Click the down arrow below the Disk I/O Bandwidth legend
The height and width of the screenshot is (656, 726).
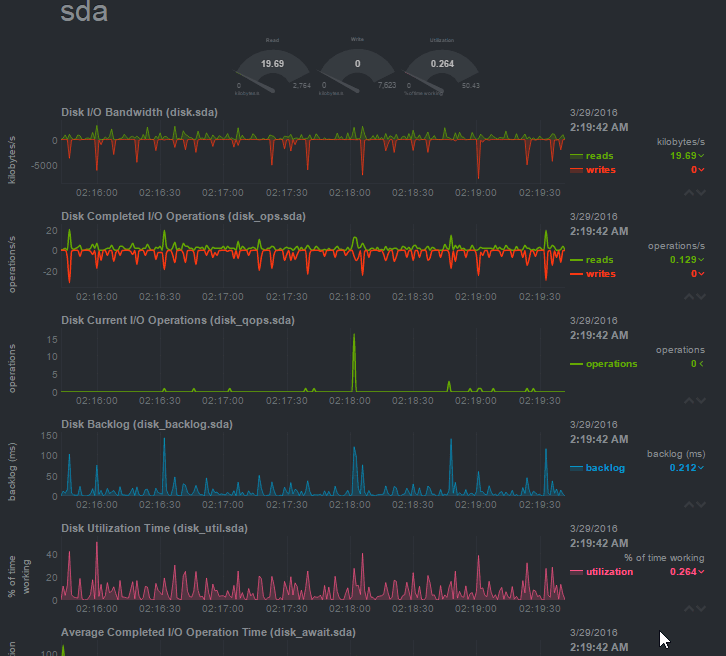pyautogui.click(x=699, y=192)
